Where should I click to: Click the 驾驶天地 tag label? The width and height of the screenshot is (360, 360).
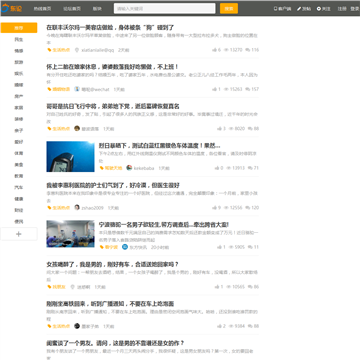(x=114, y=168)
